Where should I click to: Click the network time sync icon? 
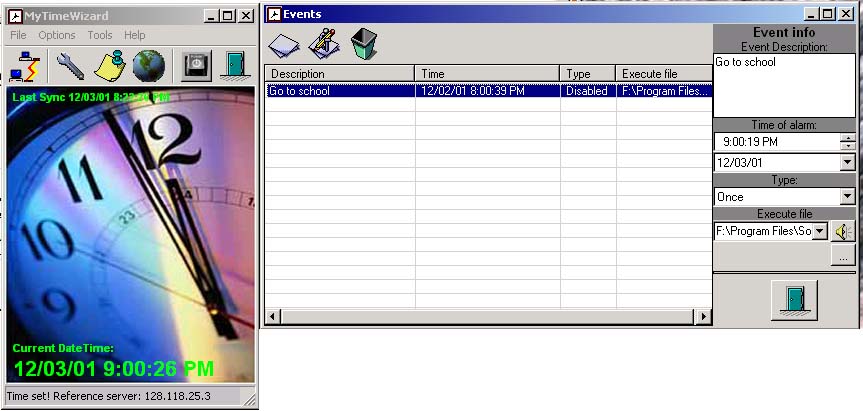[24, 66]
